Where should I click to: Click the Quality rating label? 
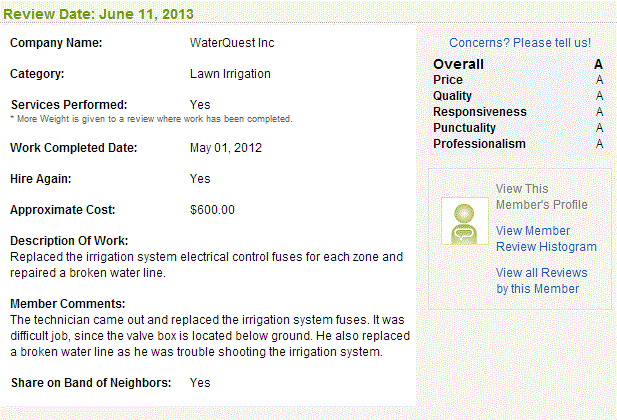(452, 96)
